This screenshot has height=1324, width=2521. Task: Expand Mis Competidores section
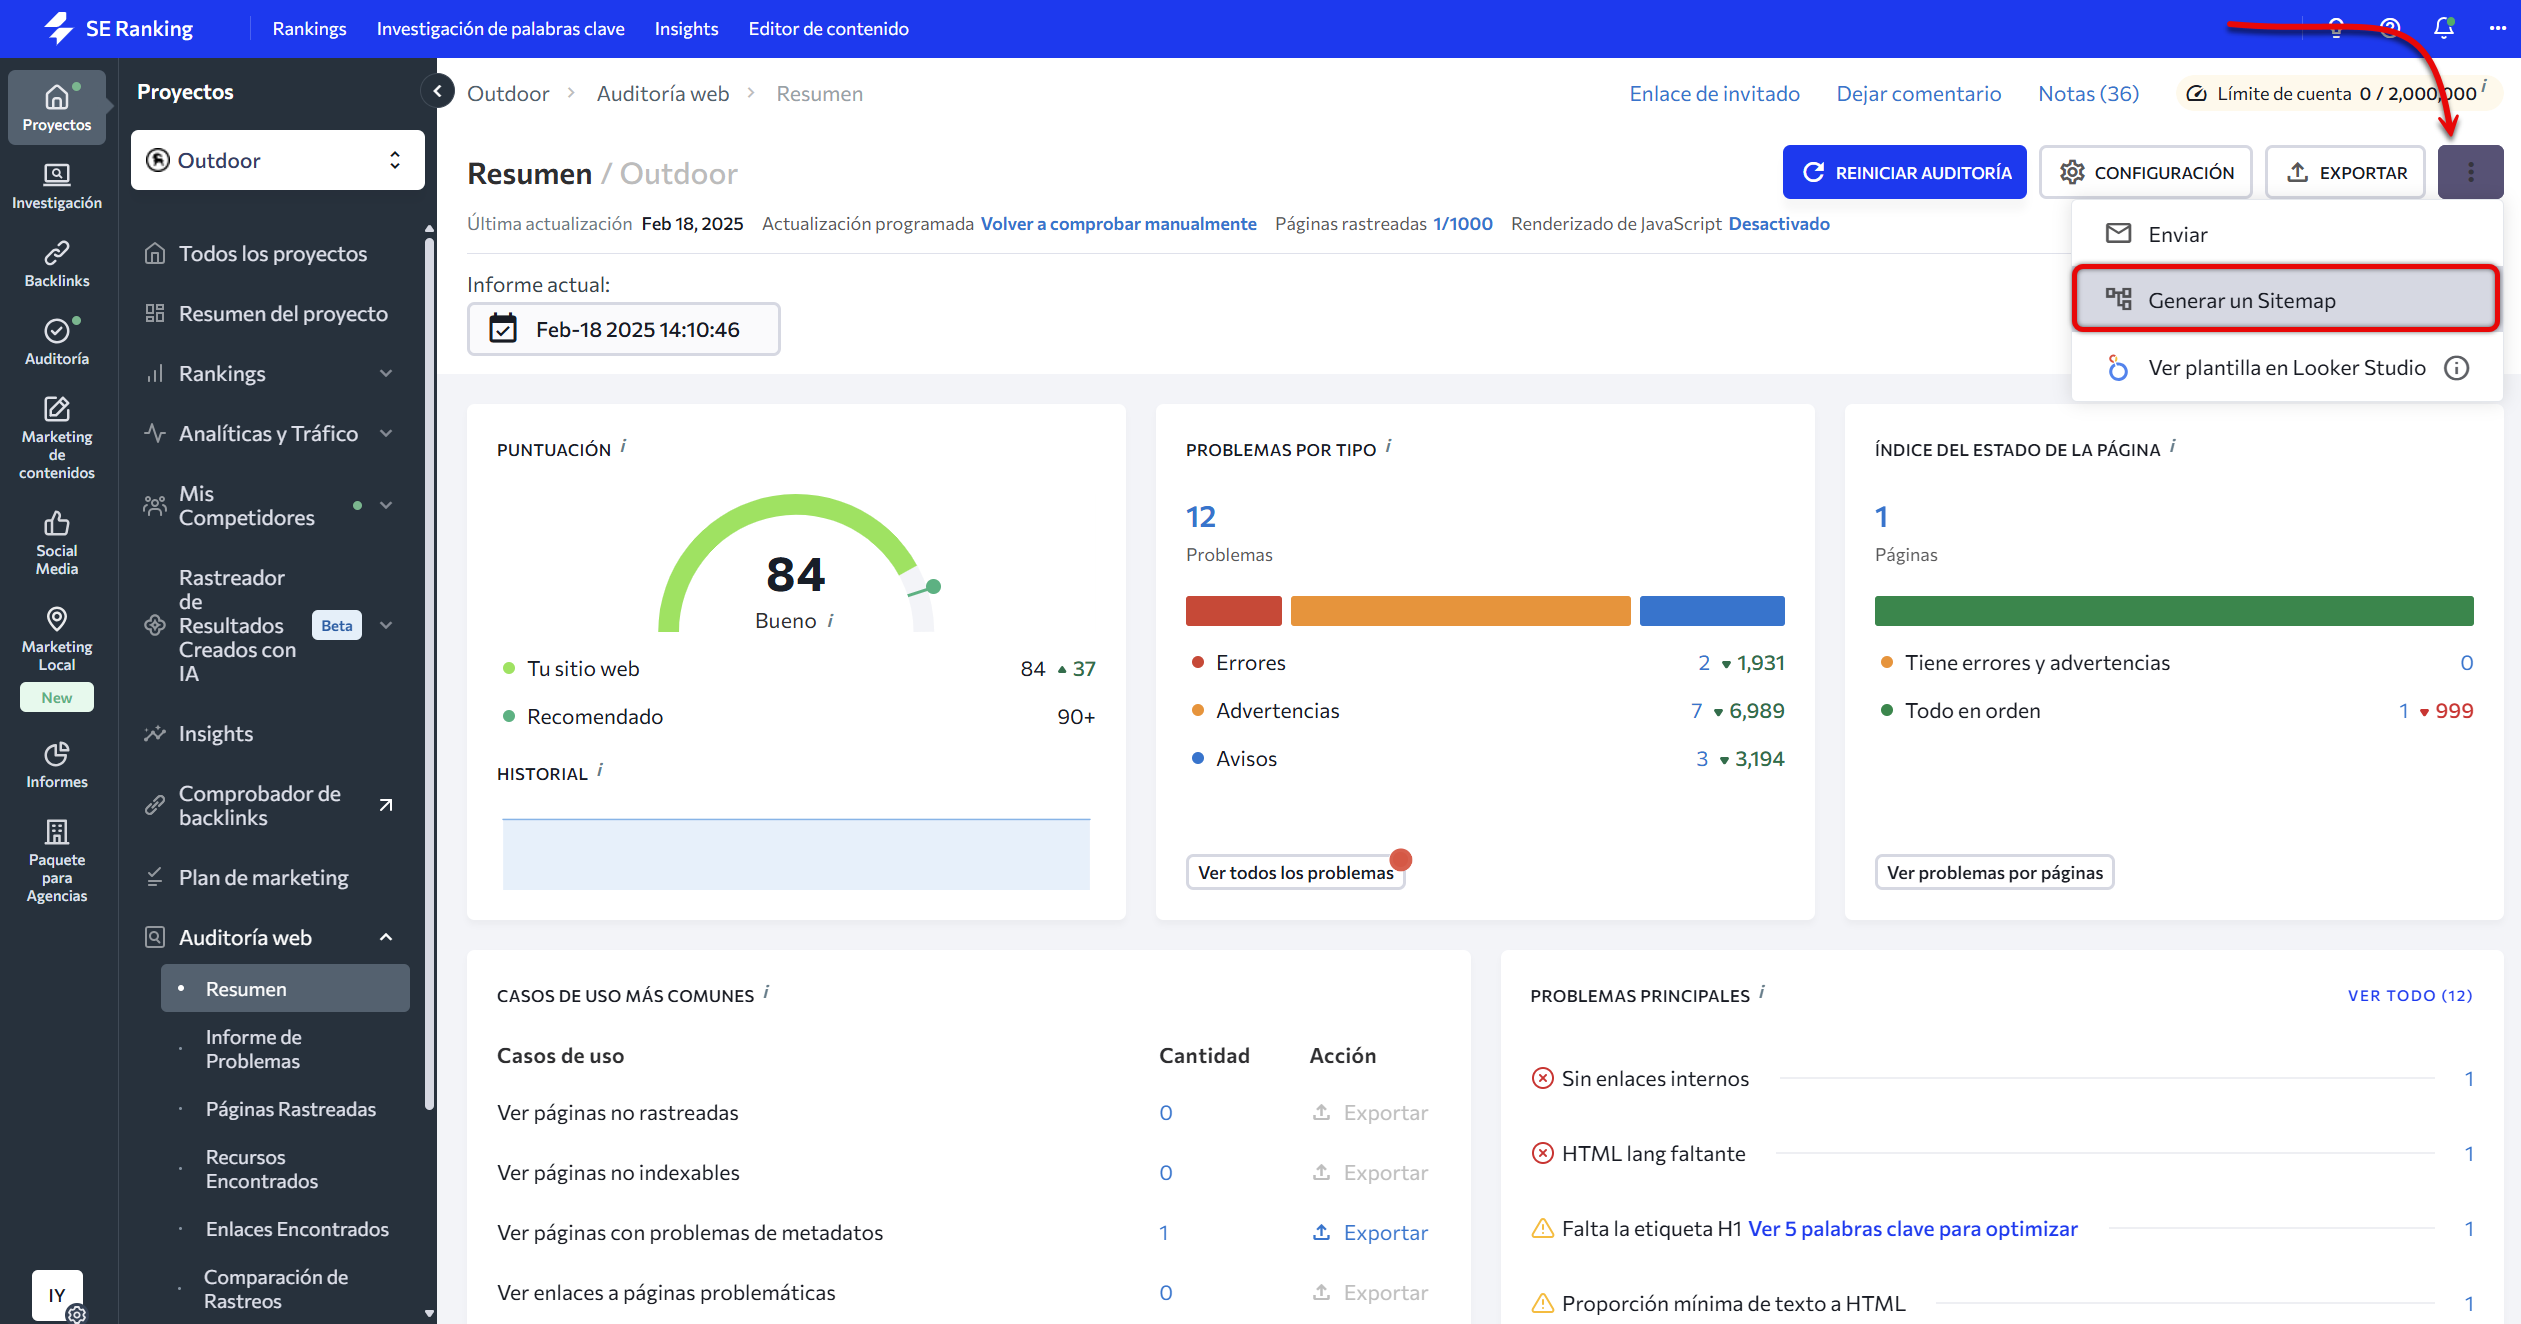(x=386, y=505)
